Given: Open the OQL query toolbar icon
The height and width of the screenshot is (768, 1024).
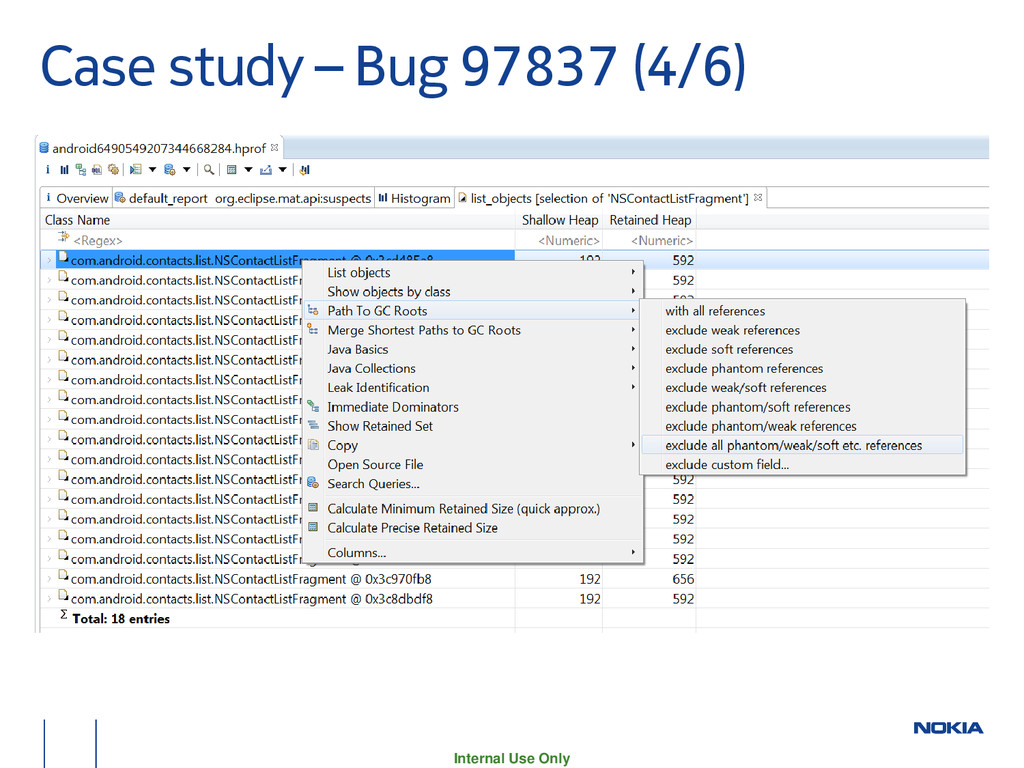Looking at the screenshot, I should coord(97,170).
